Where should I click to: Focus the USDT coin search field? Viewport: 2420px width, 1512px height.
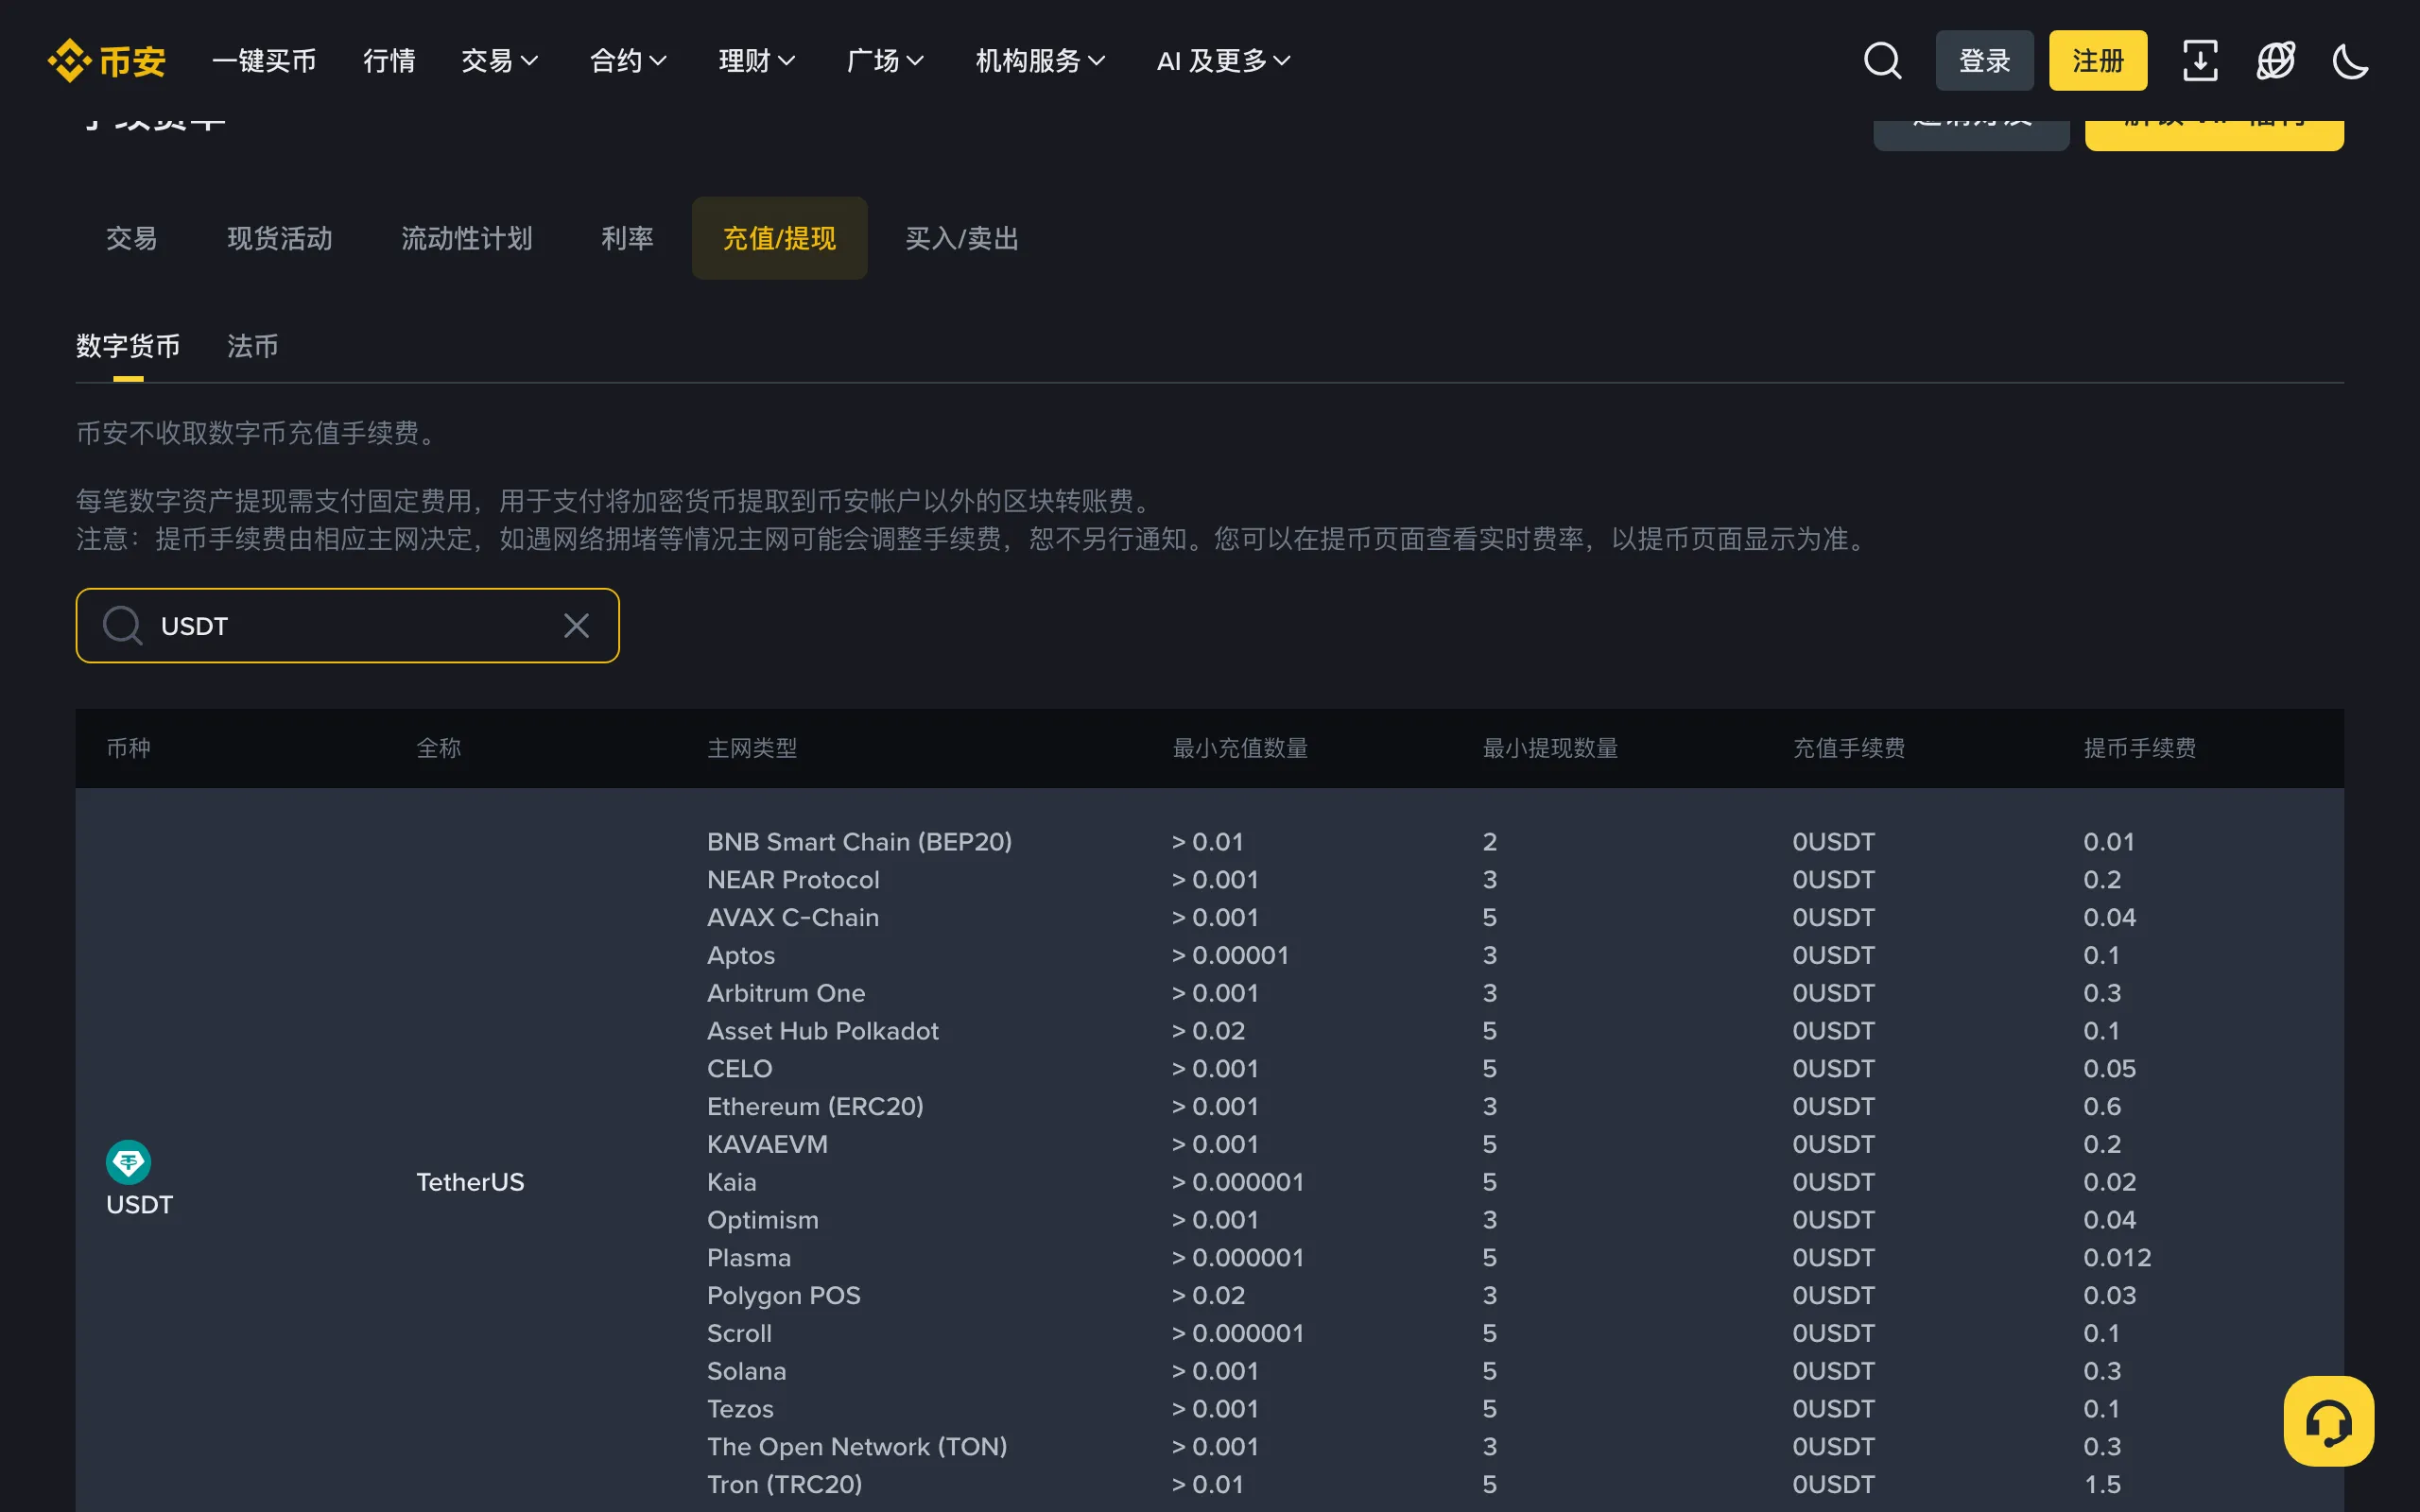coord(347,626)
